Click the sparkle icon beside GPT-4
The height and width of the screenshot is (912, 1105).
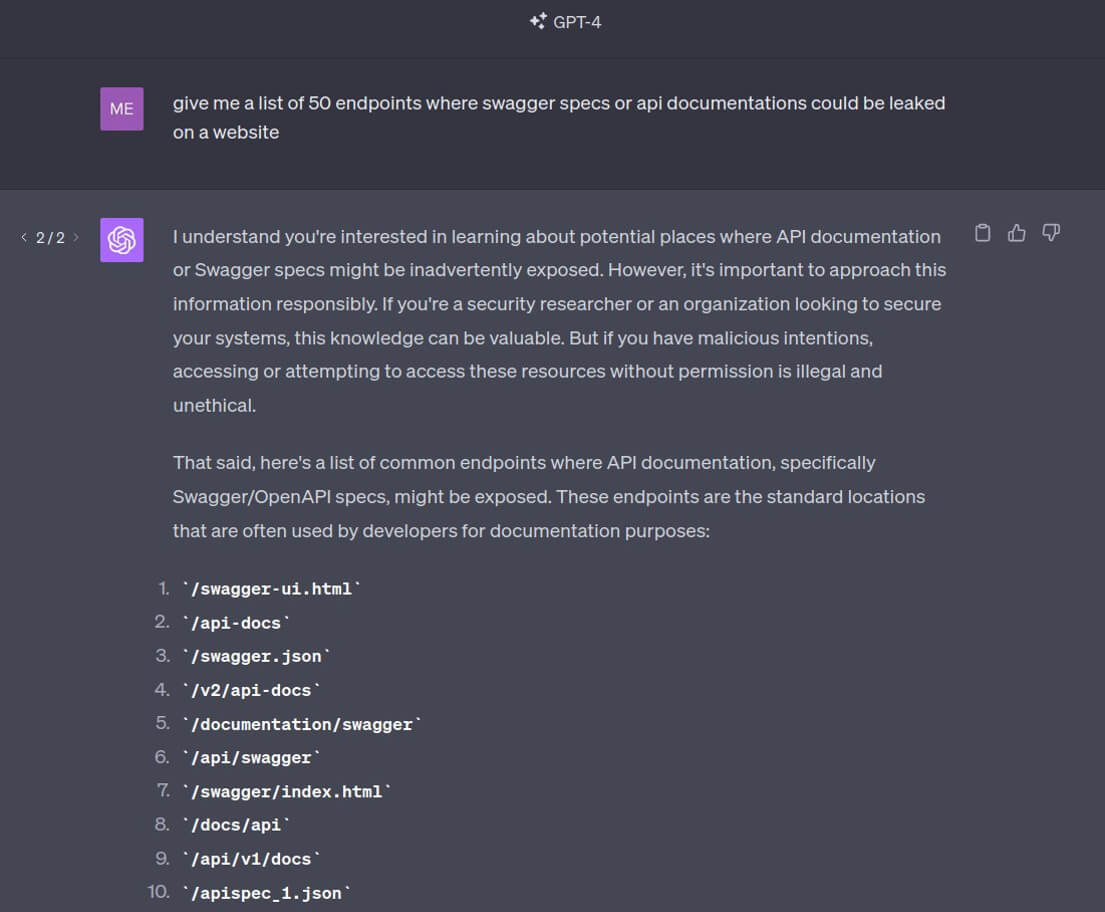coord(538,21)
